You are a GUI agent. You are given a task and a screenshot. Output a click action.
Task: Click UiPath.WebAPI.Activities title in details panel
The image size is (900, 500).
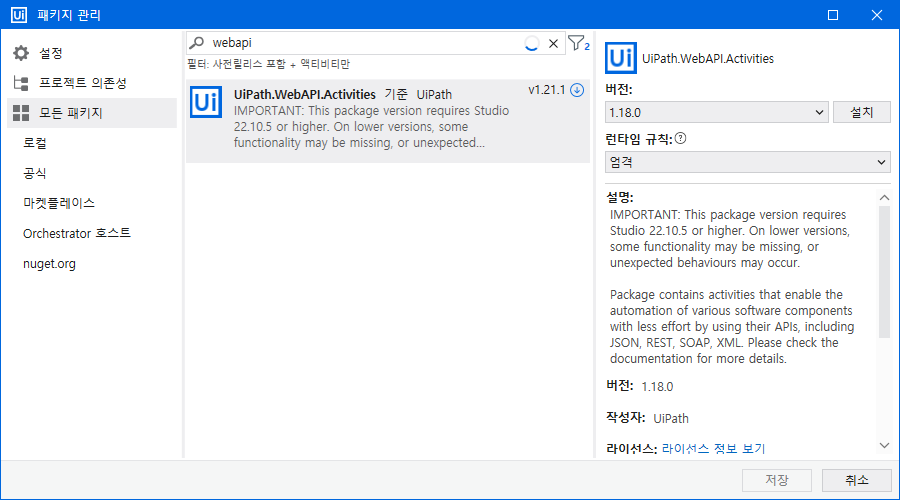(x=708, y=59)
